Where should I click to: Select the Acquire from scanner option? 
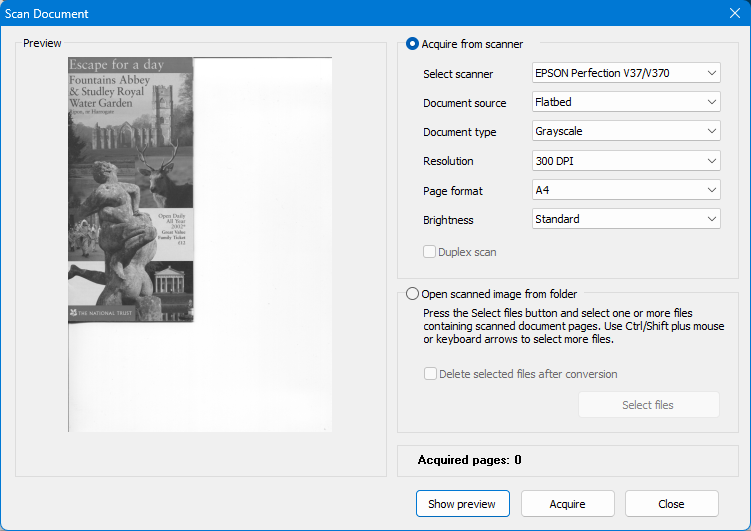413,44
